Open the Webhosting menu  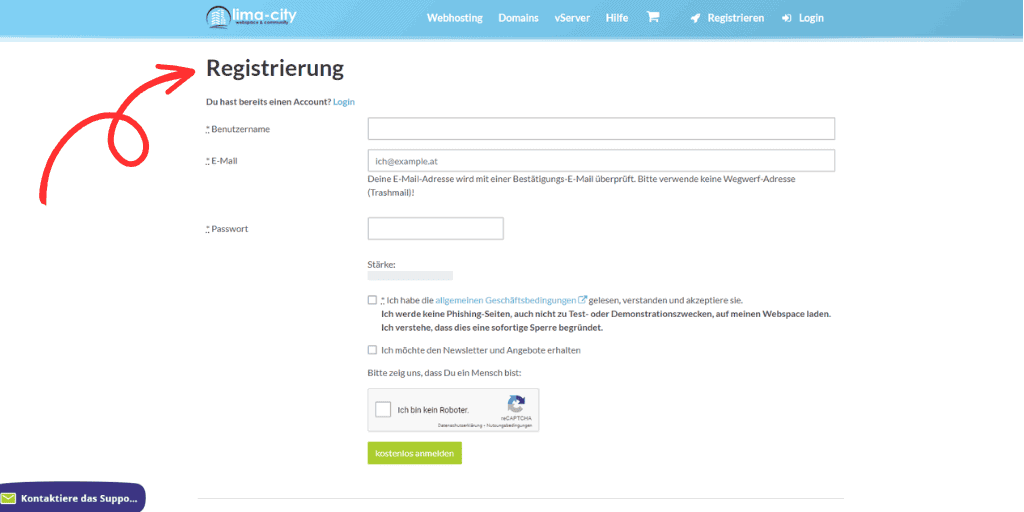454,18
